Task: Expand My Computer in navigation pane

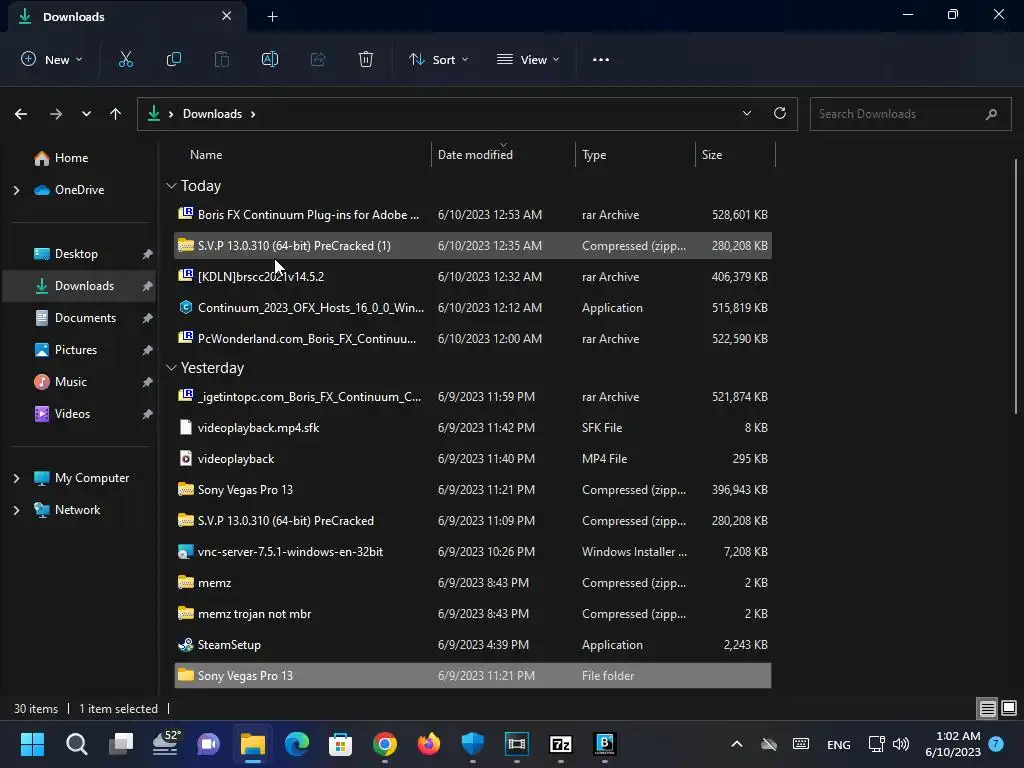Action: coord(16,478)
